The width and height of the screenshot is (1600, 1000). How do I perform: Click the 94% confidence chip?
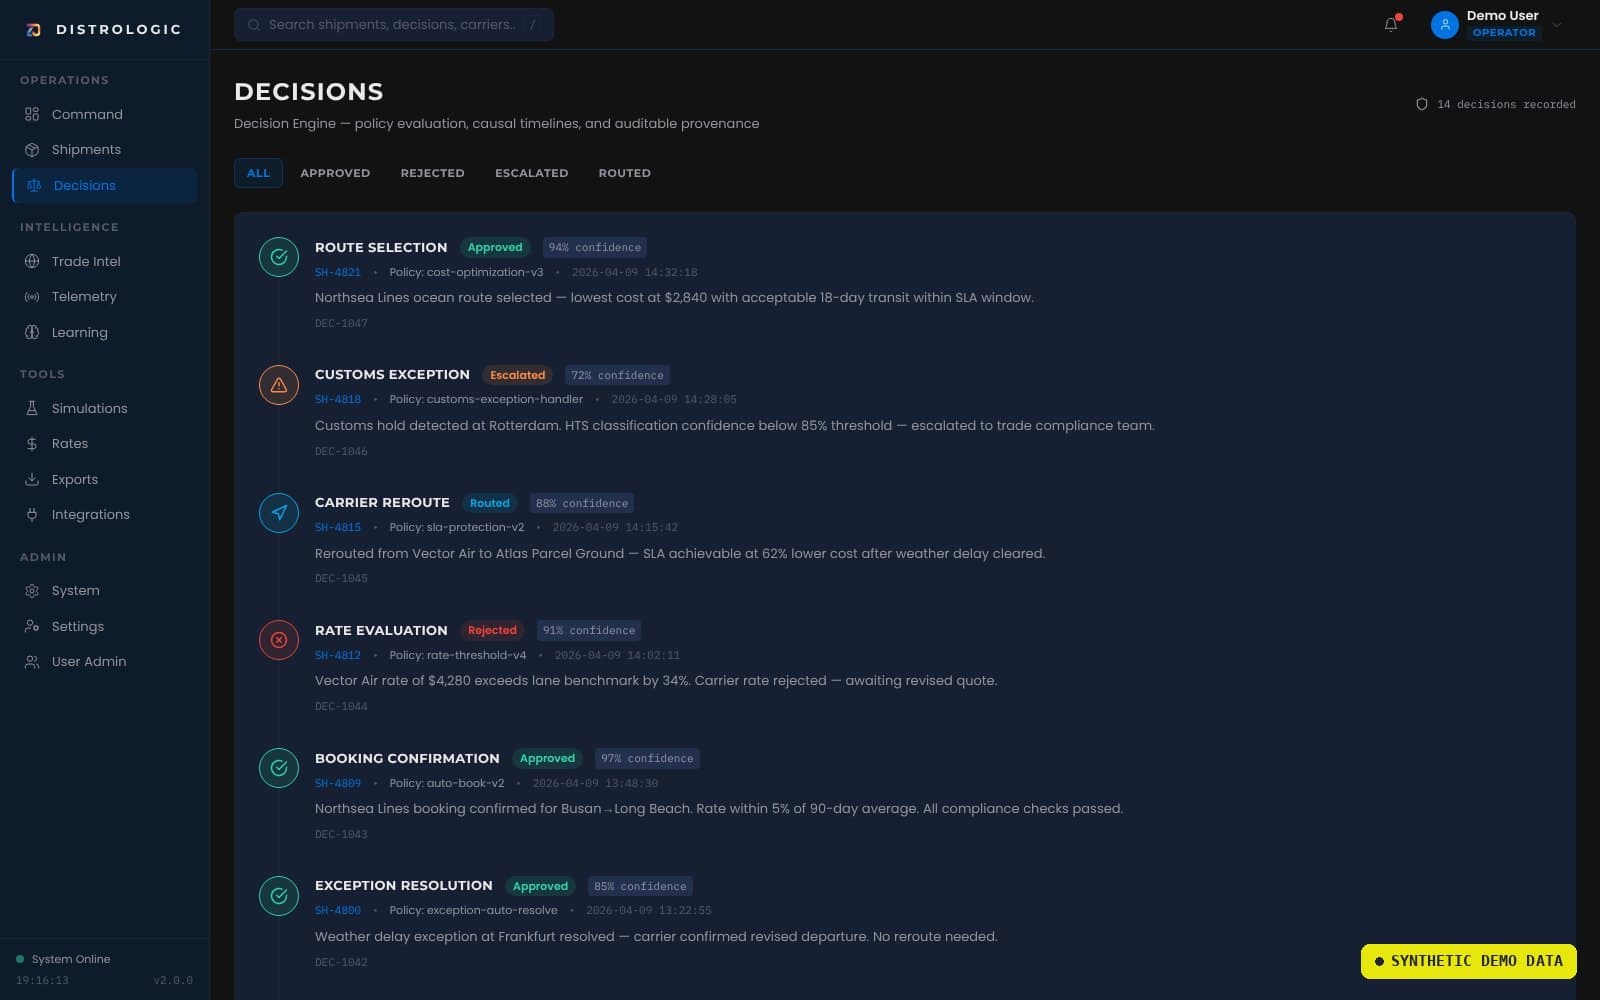pos(595,247)
